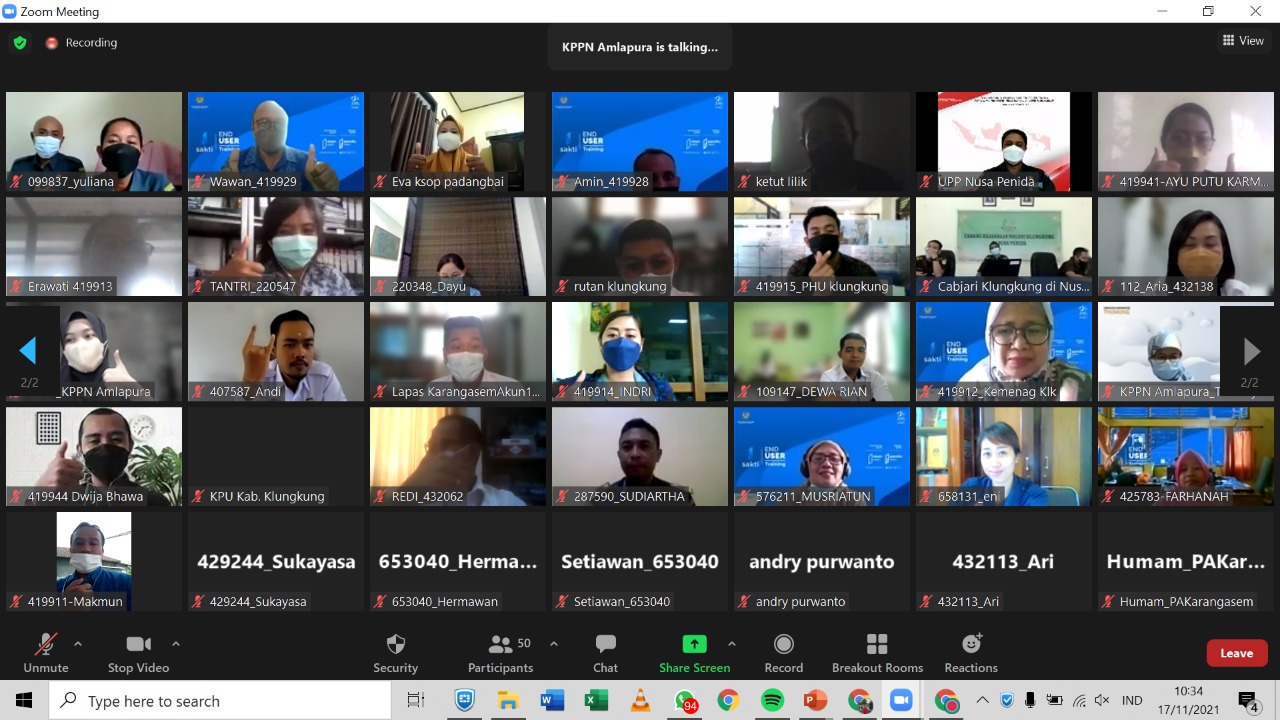The height and width of the screenshot is (720, 1280).
Task: Expand video options arrow beside Stop Video
Action: (x=176, y=644)
